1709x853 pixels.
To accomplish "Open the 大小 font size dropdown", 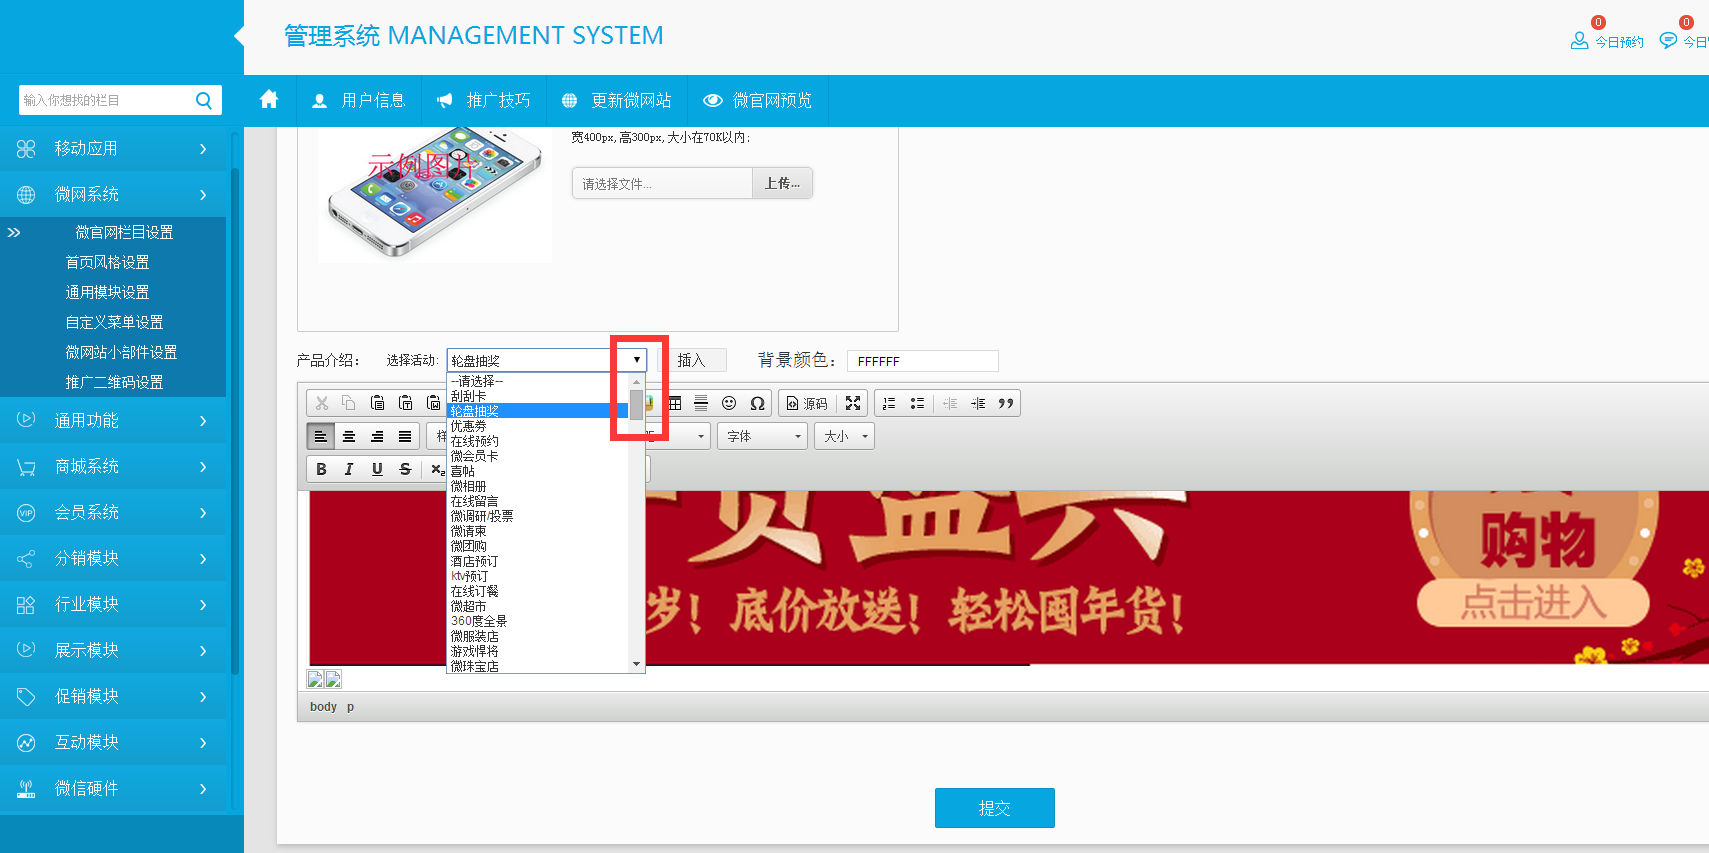I will (x=845, y=436).
